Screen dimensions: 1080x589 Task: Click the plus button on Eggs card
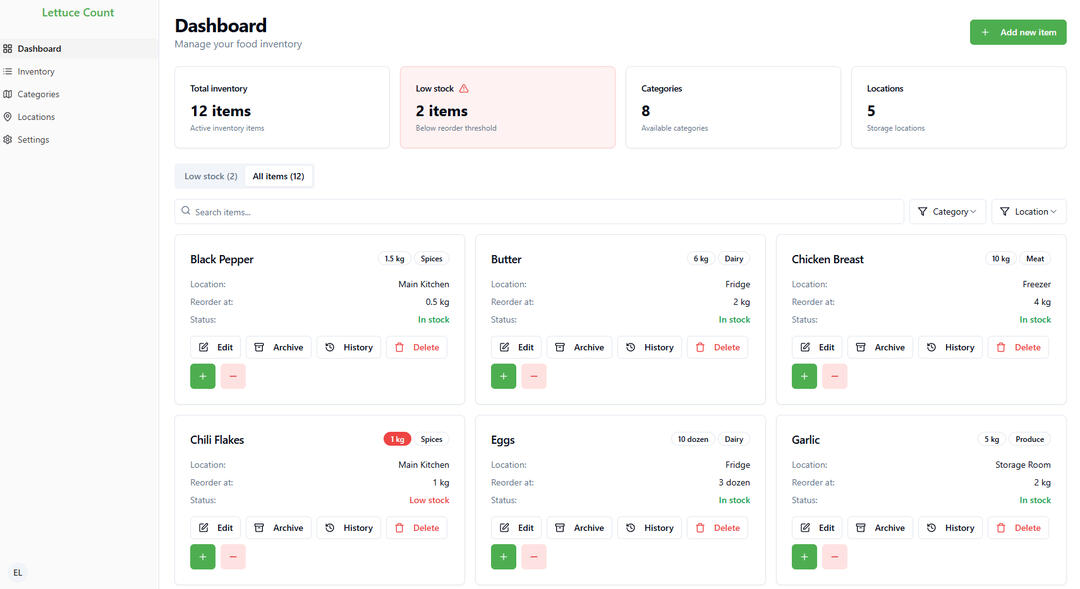point(503,557)
